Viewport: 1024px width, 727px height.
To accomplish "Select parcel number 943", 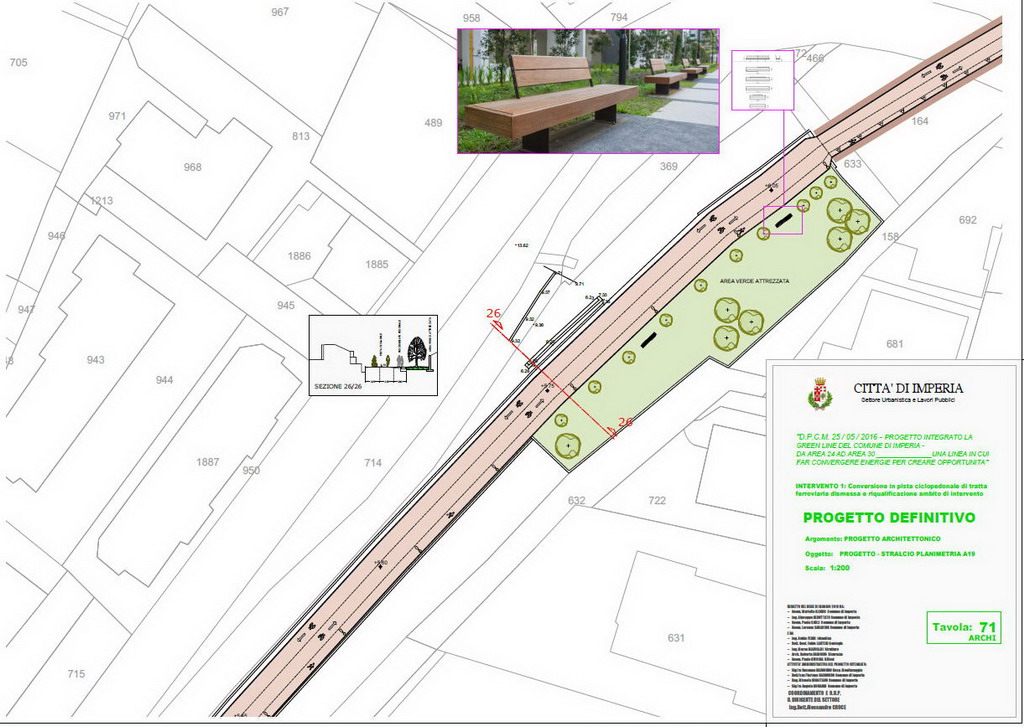I will [95, 360].
